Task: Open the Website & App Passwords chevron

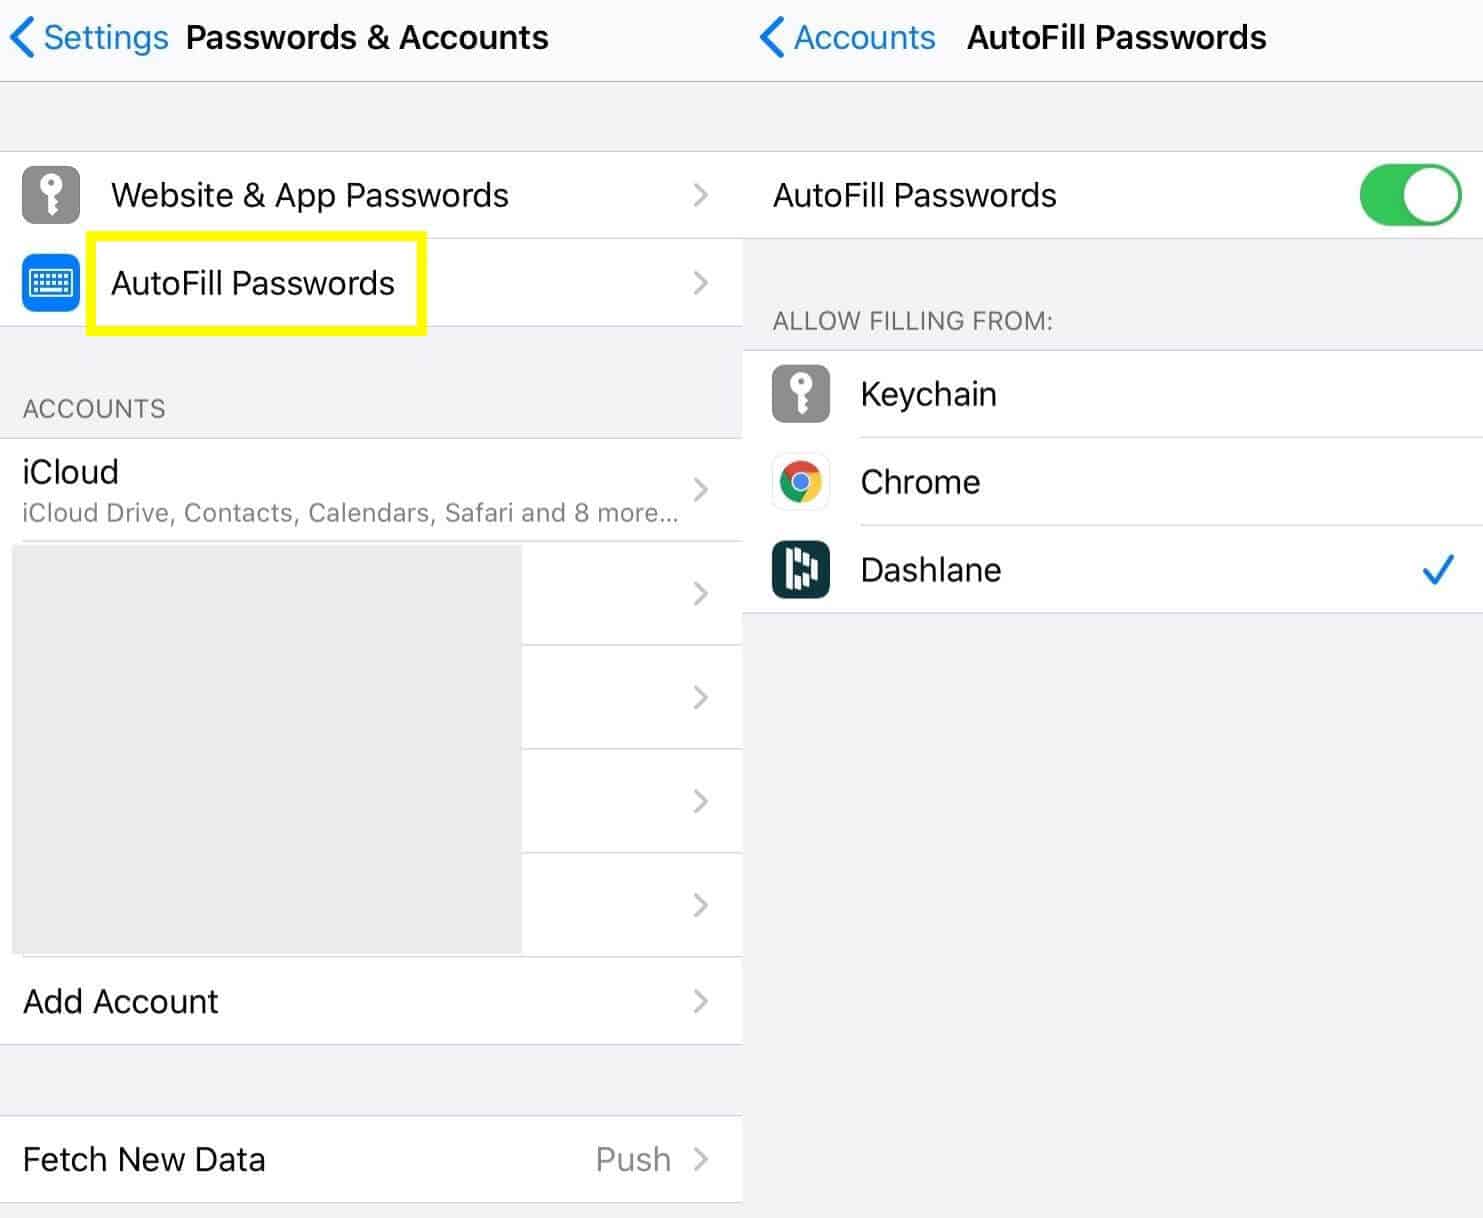Action: click(x=701, y=195)
